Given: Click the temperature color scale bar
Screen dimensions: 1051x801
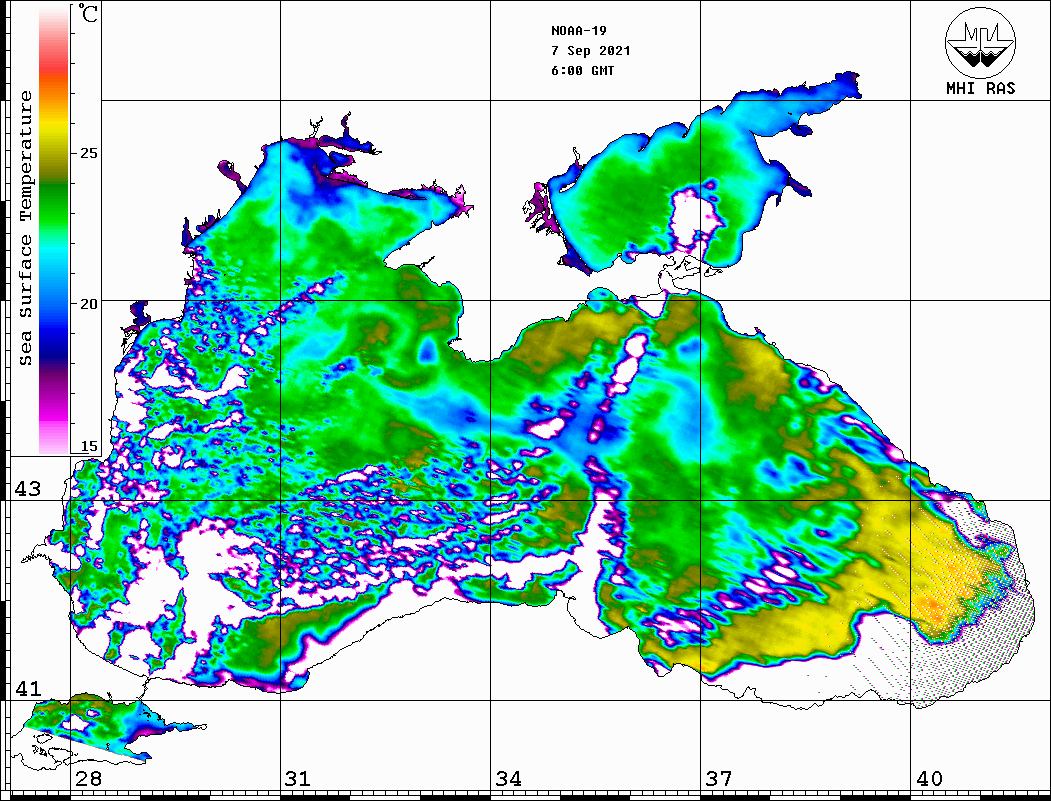Looking at the screenshot, I should pyautogui.click(x=54, y=230).
